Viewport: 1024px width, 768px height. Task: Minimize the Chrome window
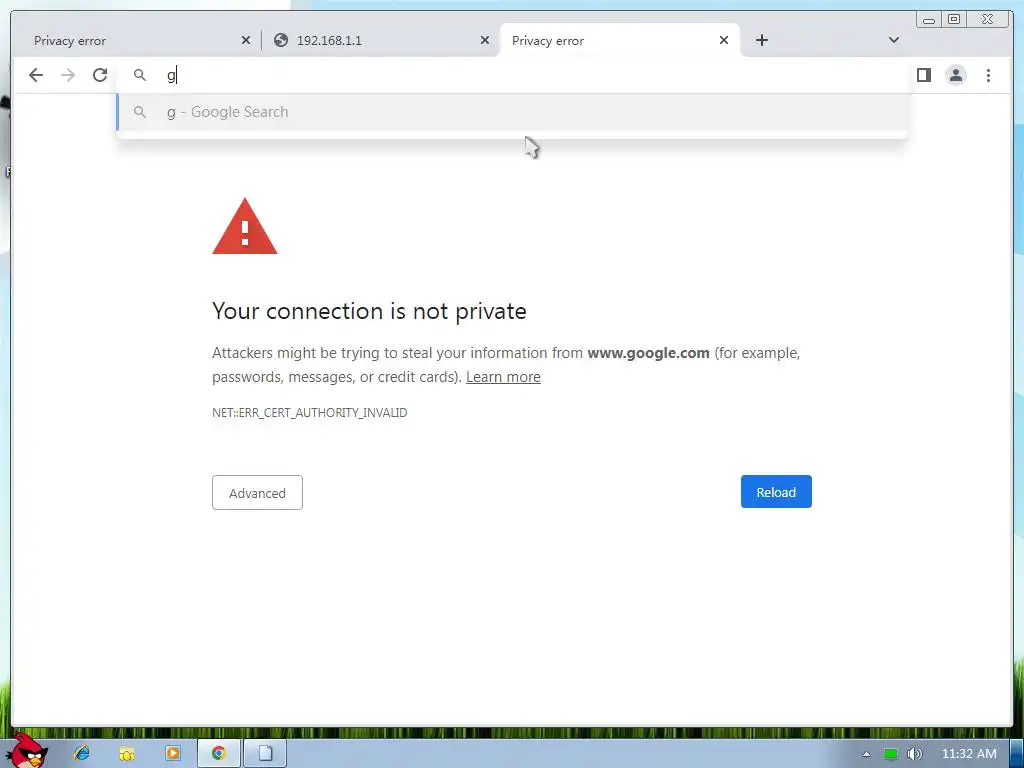[929, 20]
